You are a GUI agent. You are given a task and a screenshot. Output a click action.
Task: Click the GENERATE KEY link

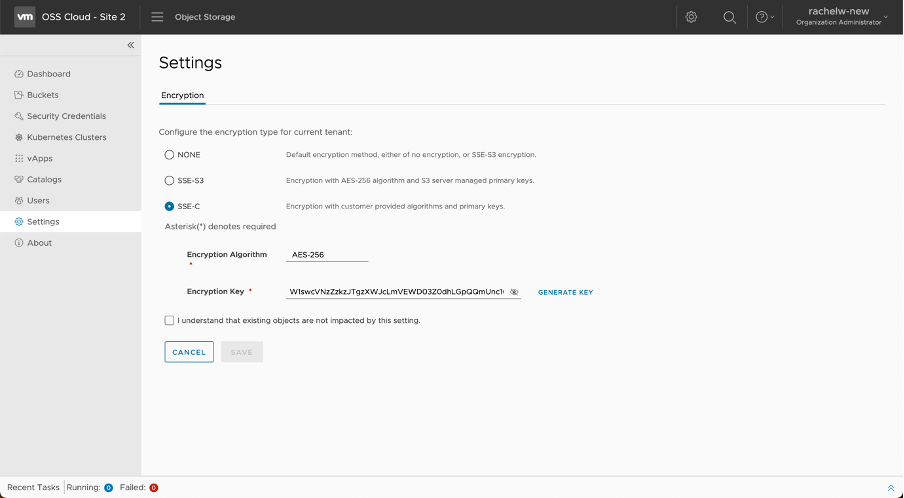[565, 292]
